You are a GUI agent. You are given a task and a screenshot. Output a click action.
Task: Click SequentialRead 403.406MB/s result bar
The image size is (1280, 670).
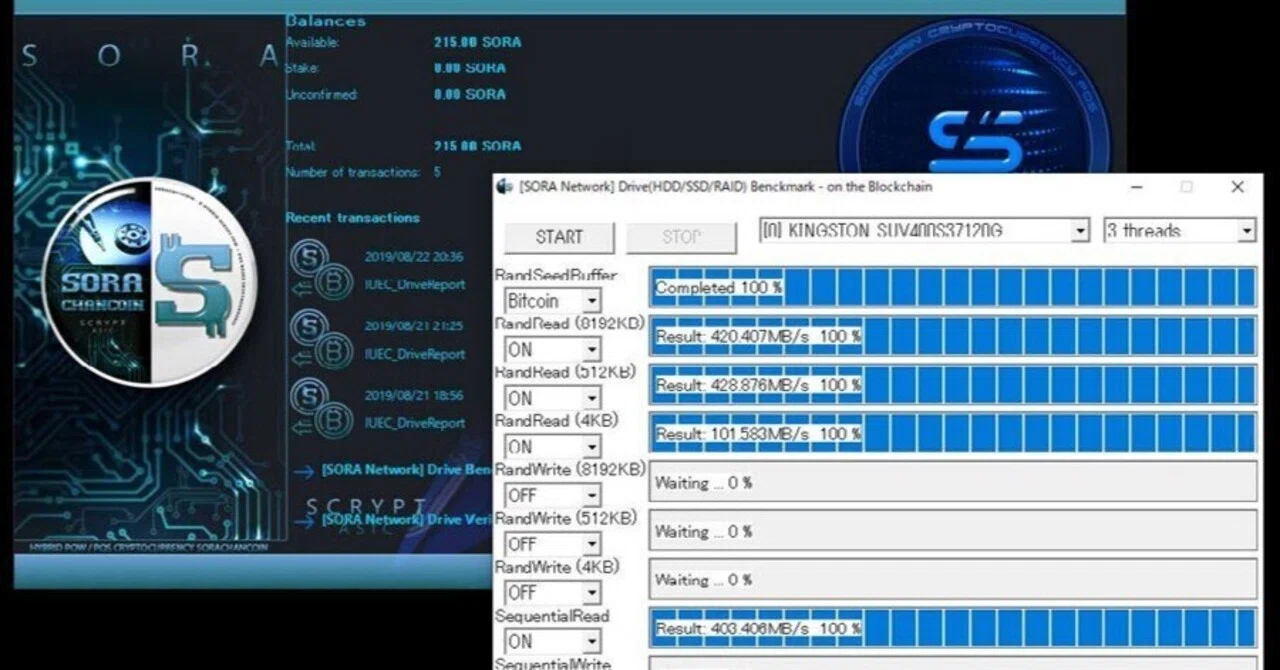click(953, 628)
